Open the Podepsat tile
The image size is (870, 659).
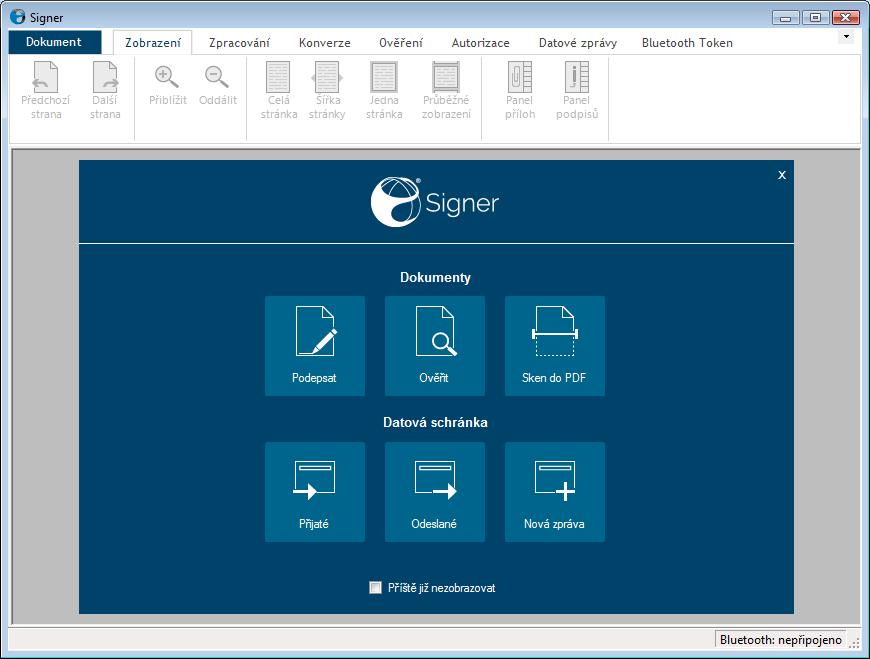tap(315, 346)
